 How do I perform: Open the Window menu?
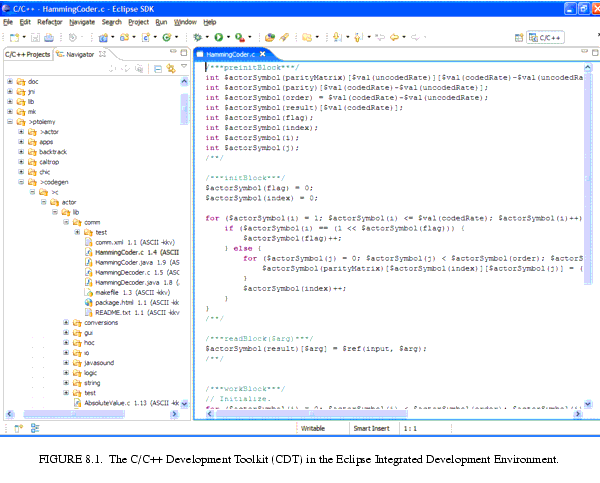[185, 21]
